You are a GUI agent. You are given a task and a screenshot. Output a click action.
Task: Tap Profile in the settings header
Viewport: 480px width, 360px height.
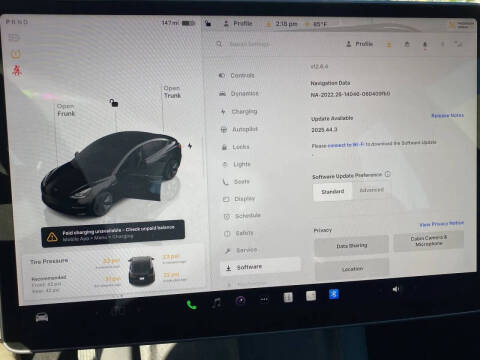pyautogui.click(x=359, y=44)
